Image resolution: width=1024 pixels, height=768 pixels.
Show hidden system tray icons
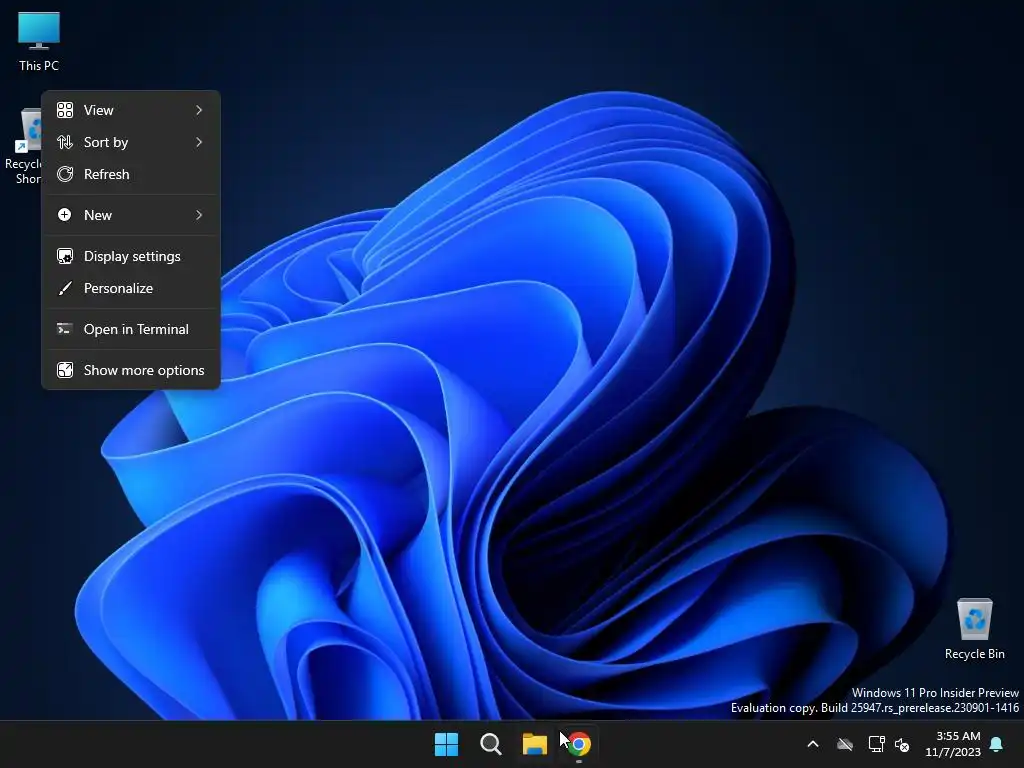point(813,744)
